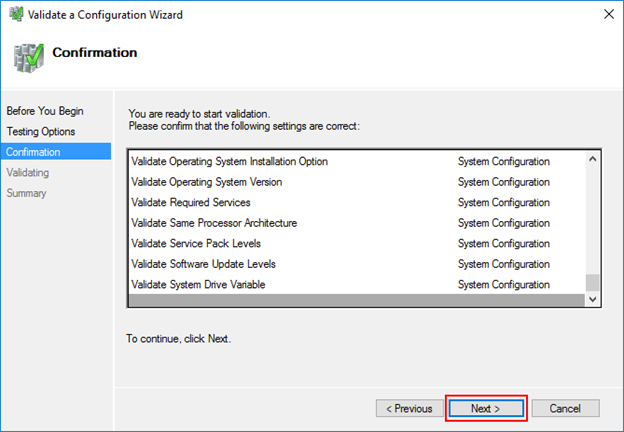This screenshot has height=432, width=624.
Task: Select the Summary step in sidebar
Action: [26, 193]
